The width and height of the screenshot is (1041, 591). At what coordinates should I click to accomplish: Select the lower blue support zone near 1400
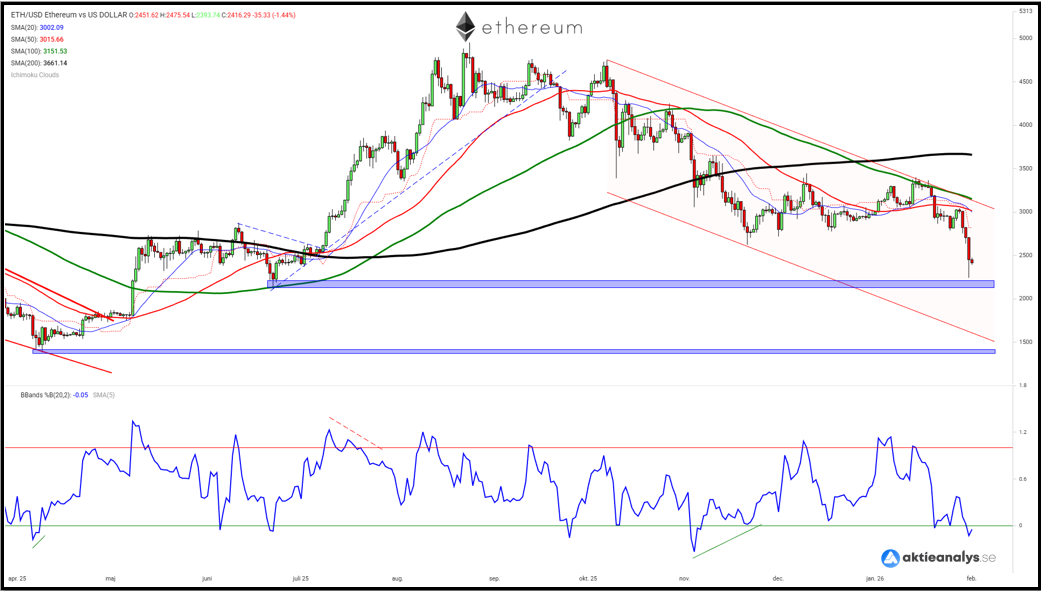[514, 351]
